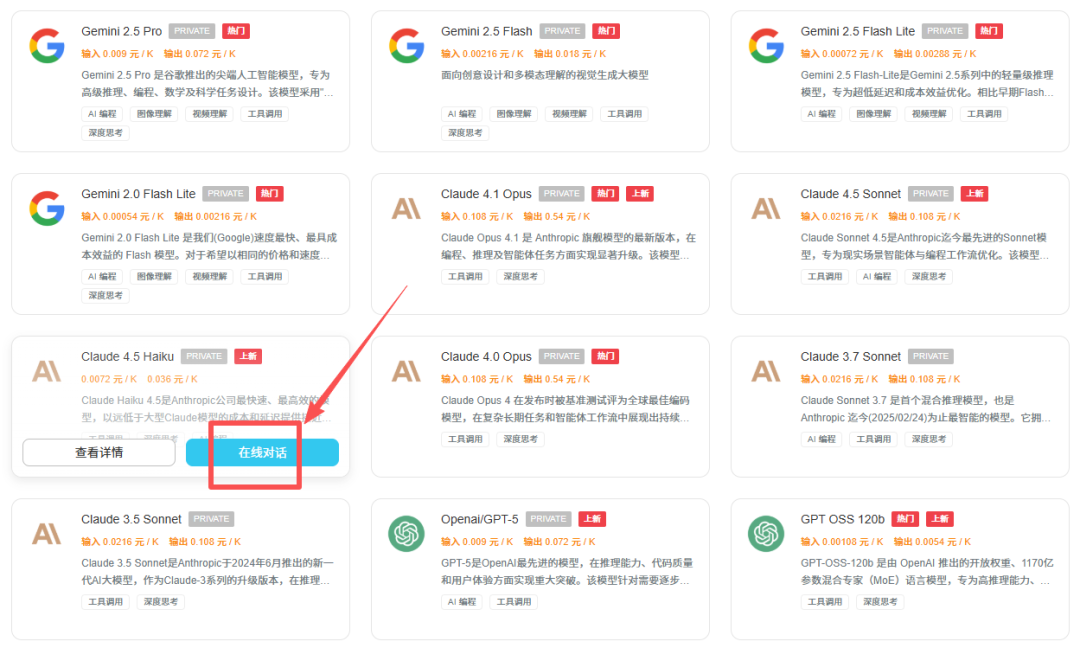
Task: Click the Google logo on Gemini 2.5 Pro
Action: tap(46, 46)
